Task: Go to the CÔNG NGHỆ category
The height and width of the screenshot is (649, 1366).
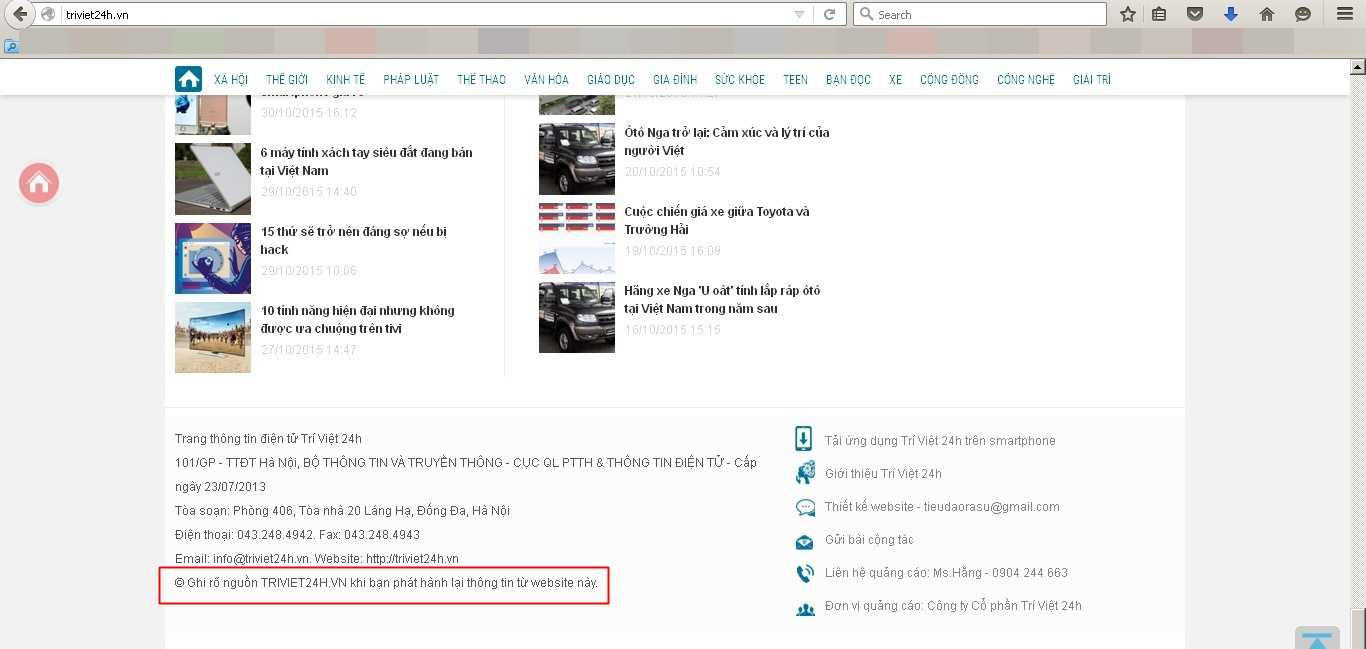Action: click(x=1025, y=80)
